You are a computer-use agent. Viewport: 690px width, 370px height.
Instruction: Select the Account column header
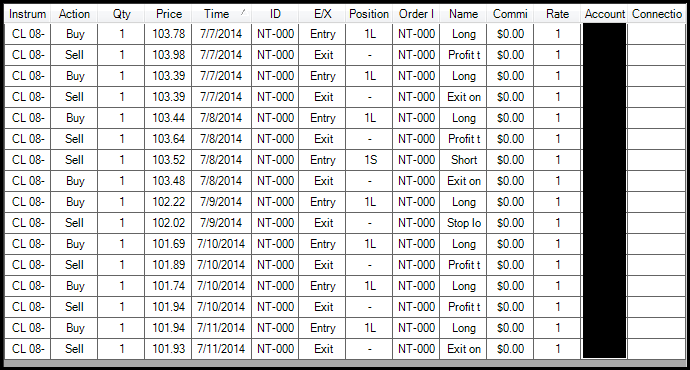pyautogui.click(x=604, y=14)
